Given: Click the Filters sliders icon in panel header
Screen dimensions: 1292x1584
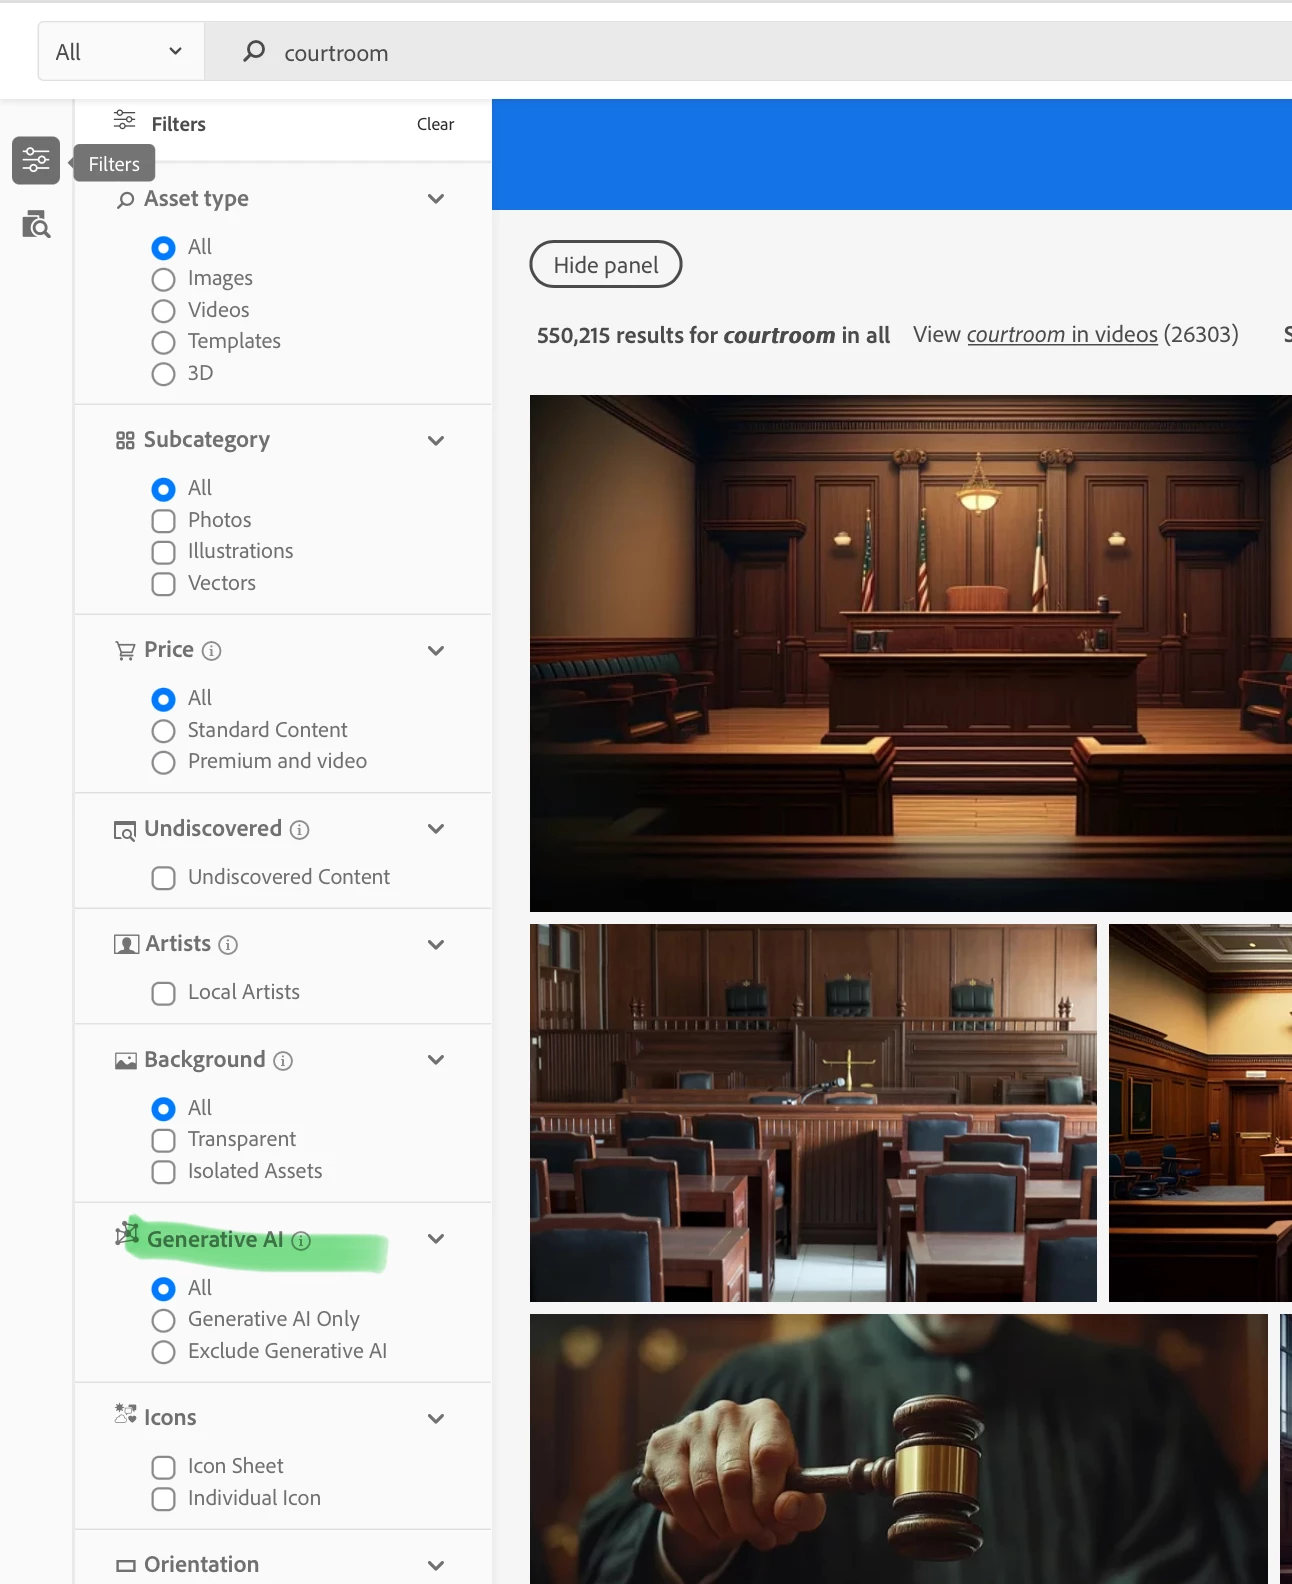Looking at the screenshot, I should click(124, 121).
